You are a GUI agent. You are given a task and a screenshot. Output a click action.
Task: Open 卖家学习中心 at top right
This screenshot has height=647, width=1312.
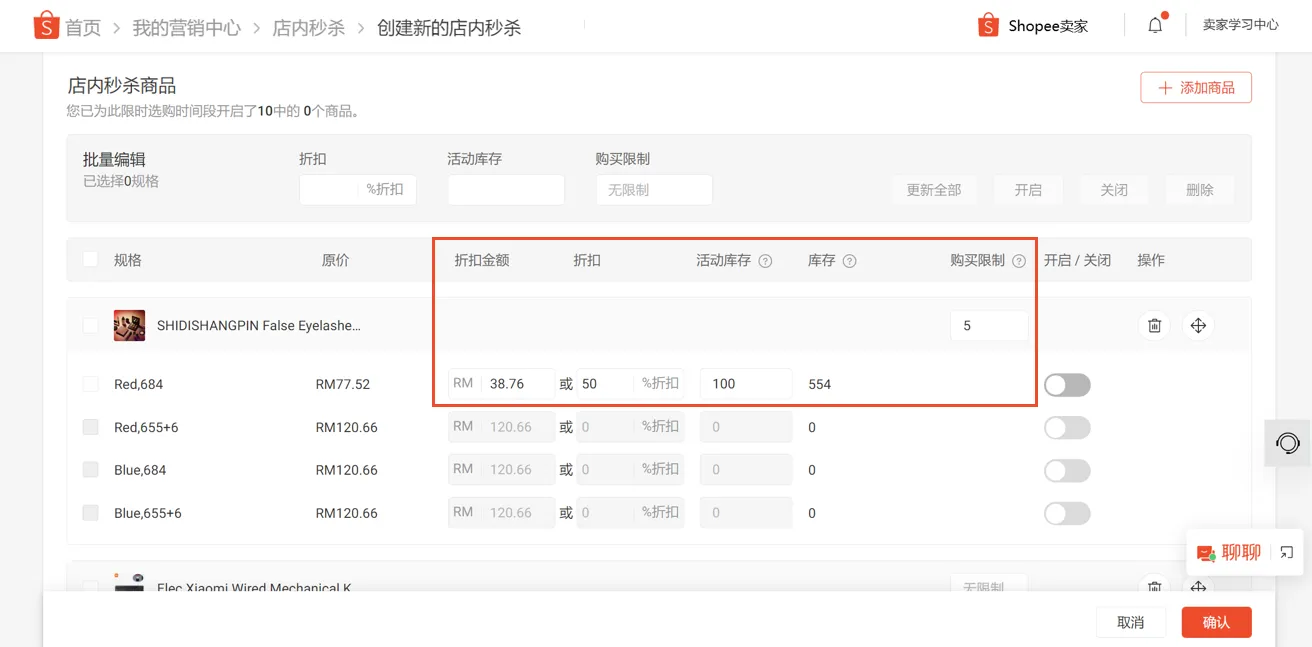[x=1240, y=24]
